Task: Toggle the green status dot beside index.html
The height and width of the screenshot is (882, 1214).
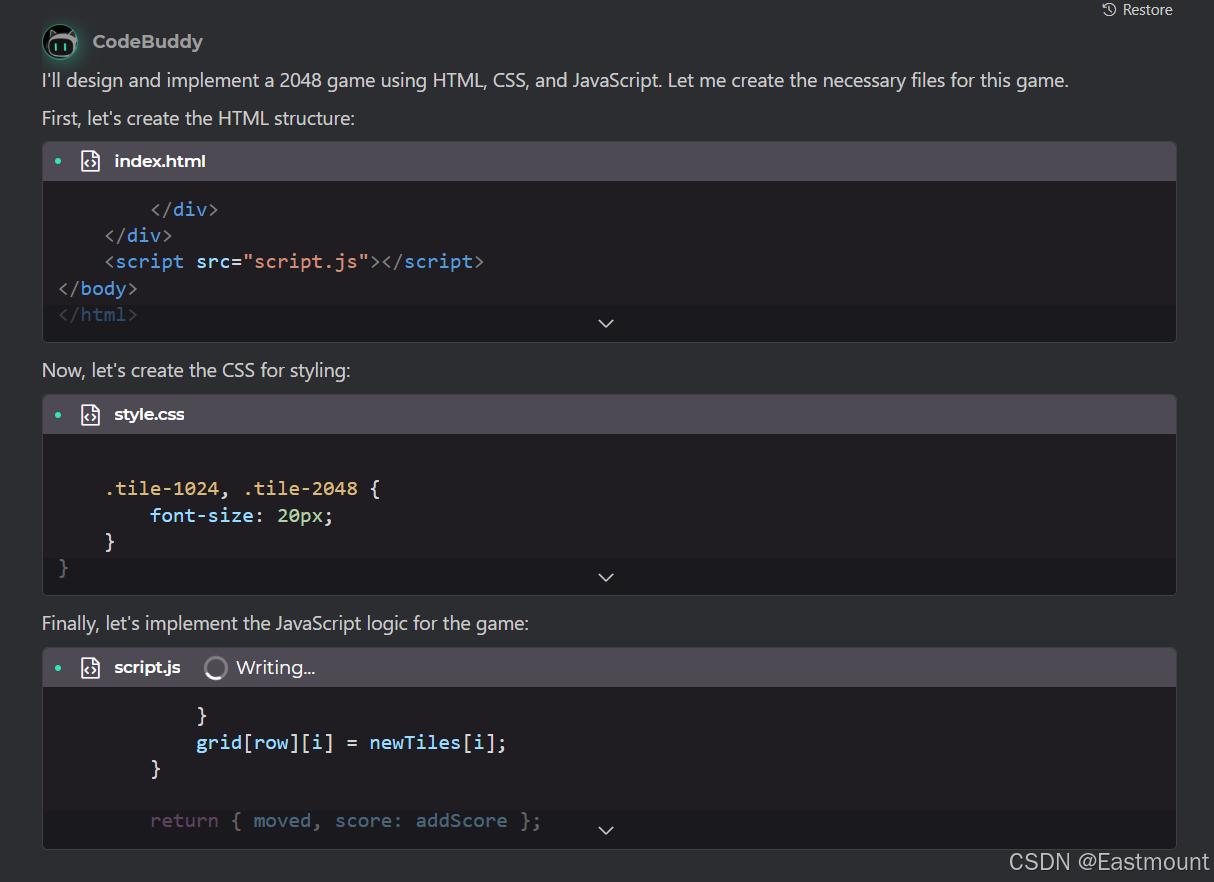Action: tap(58, 160)
